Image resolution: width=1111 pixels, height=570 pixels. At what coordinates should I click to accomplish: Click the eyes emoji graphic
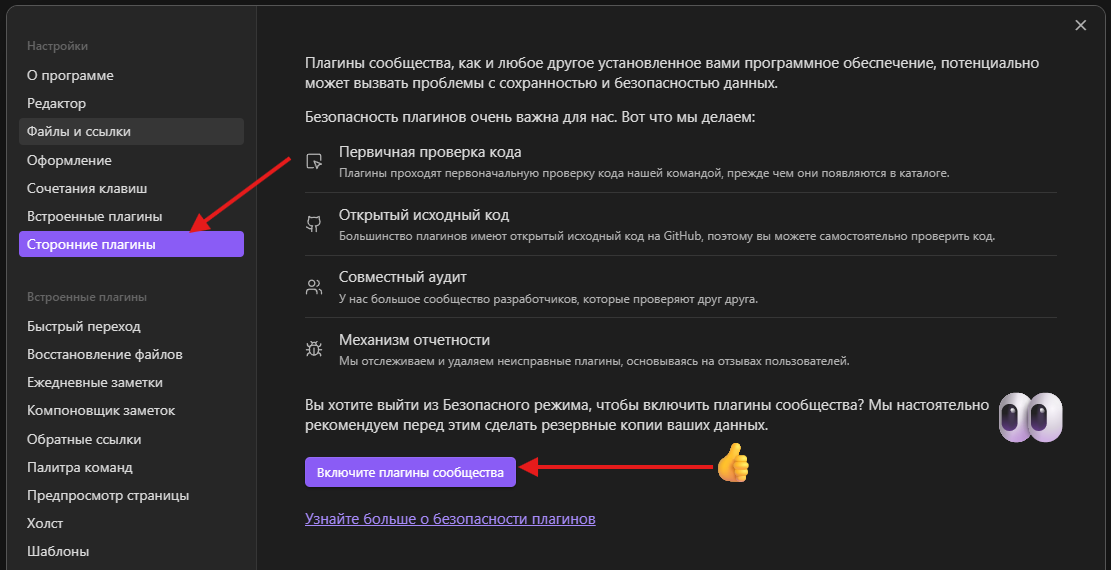point(1030,417)
